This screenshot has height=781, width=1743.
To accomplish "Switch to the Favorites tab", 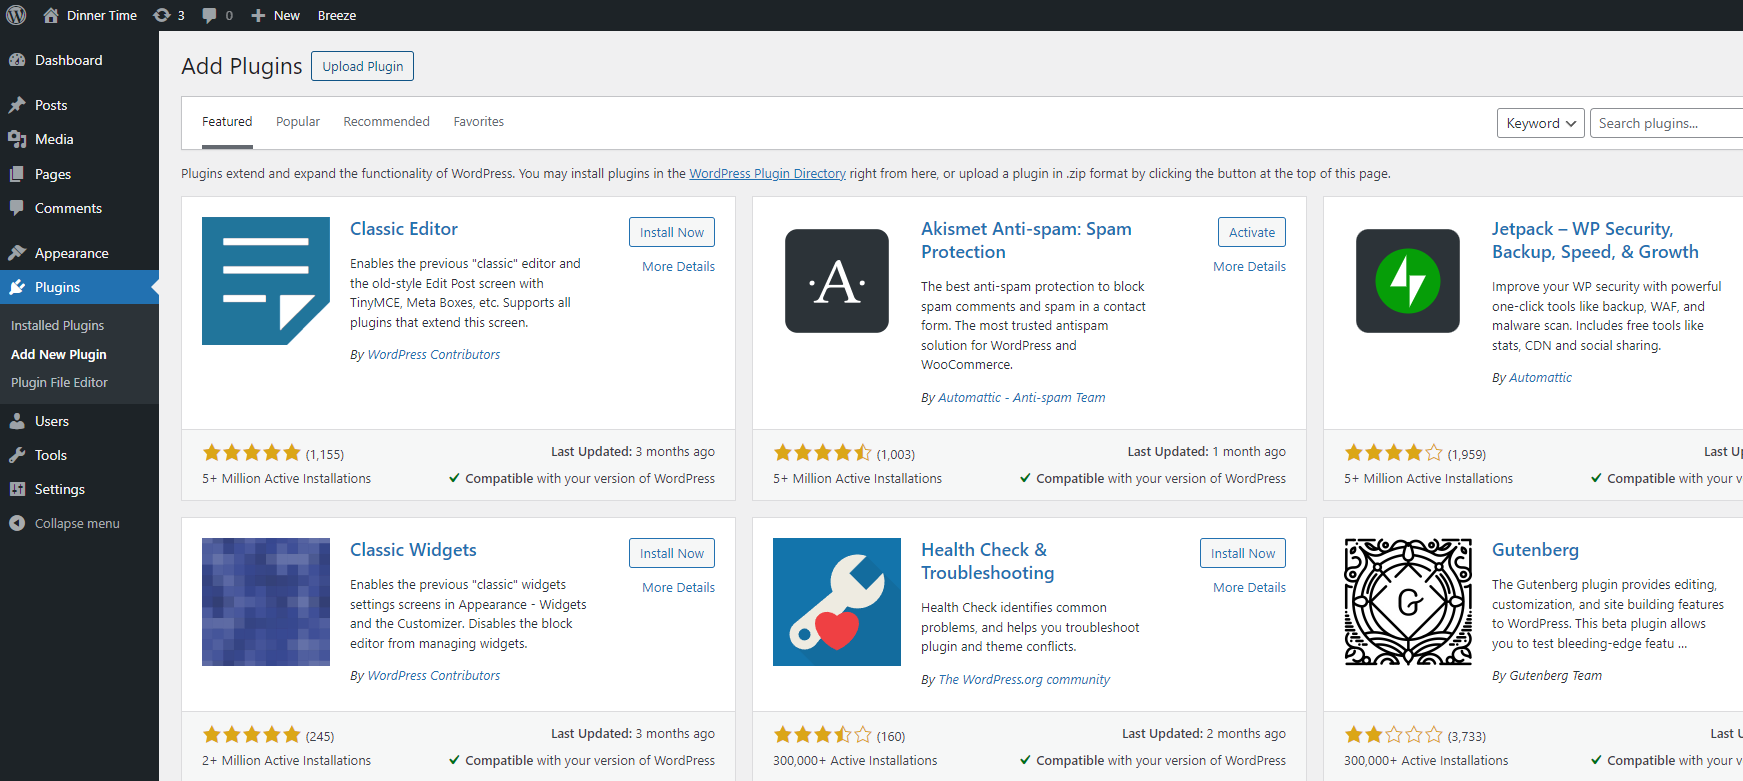I will pyautogui.click(x=479, y=122).
